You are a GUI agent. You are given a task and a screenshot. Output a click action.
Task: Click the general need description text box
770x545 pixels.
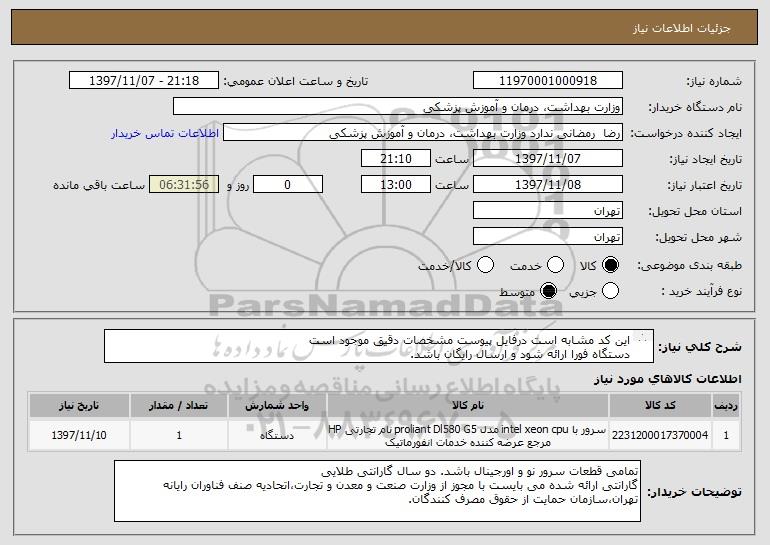(379, 347)
